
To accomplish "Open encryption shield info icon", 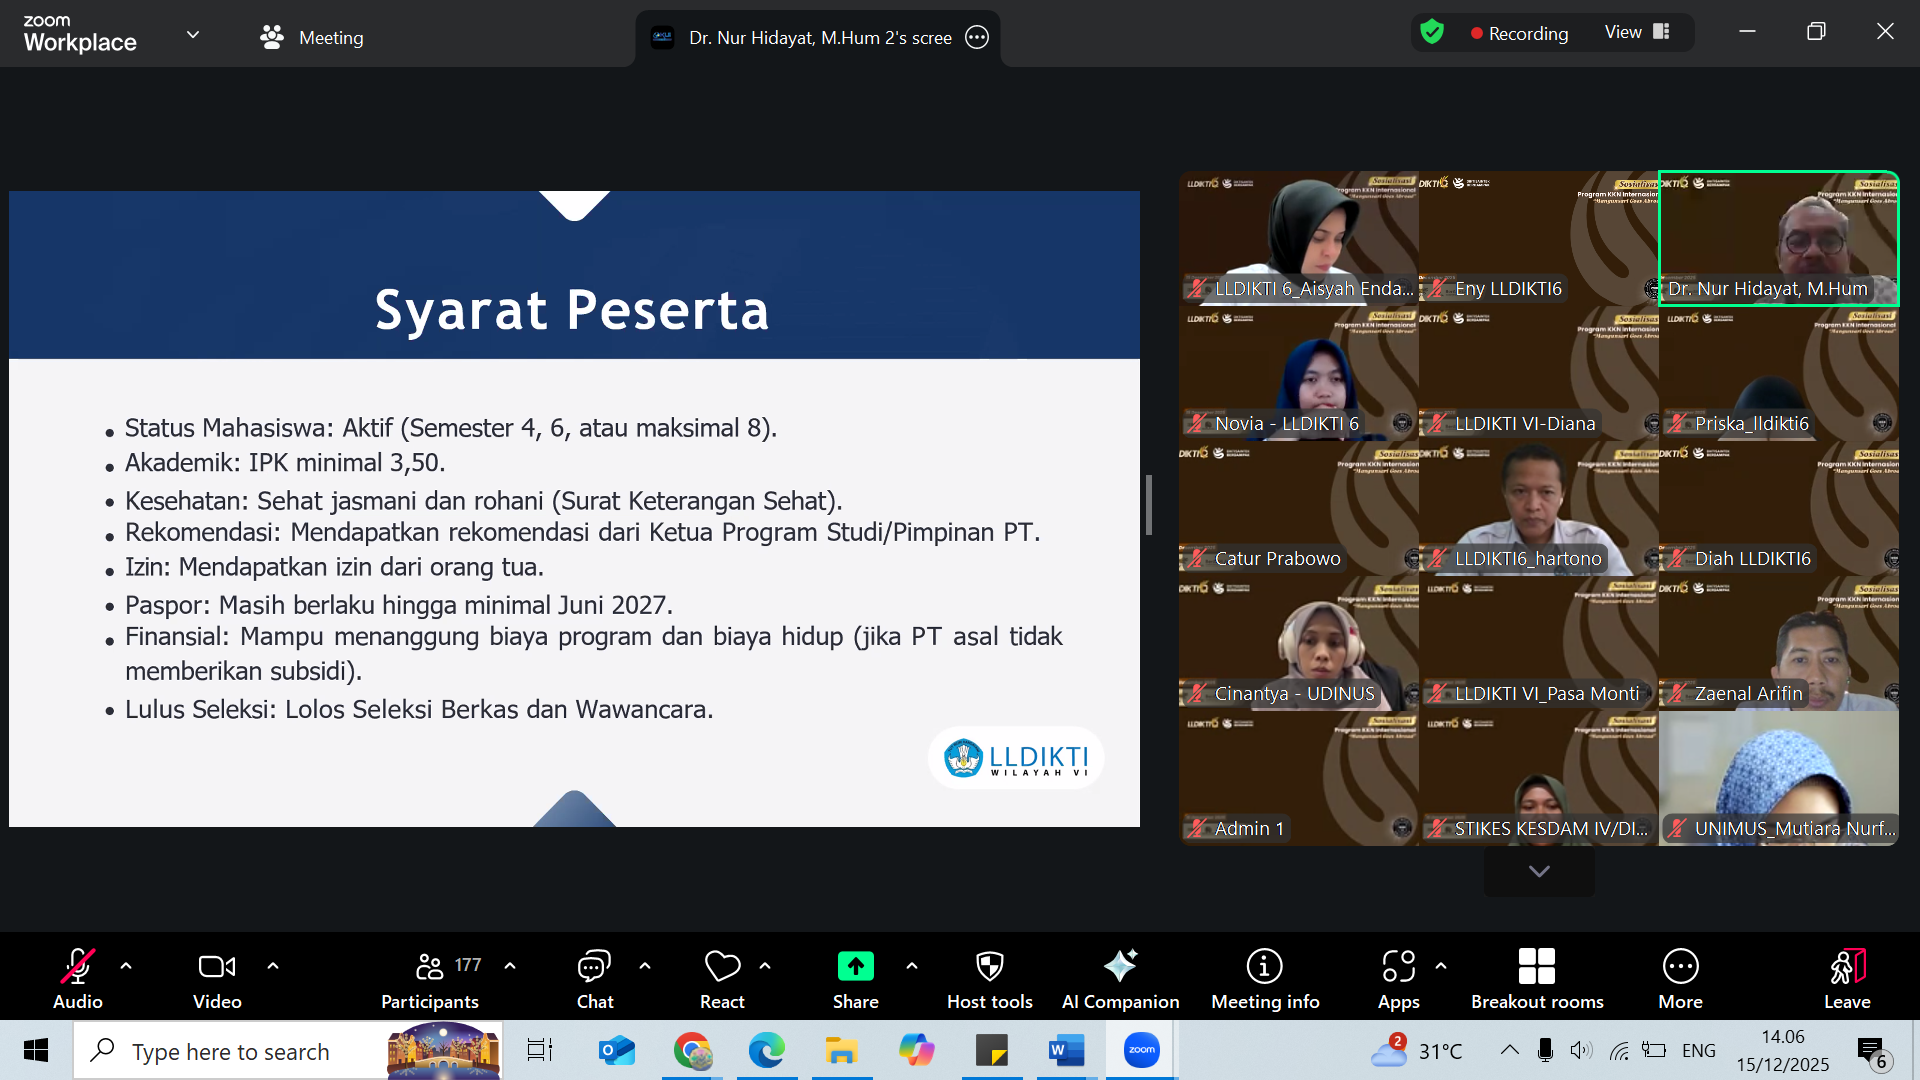I will click(1432, 32).
